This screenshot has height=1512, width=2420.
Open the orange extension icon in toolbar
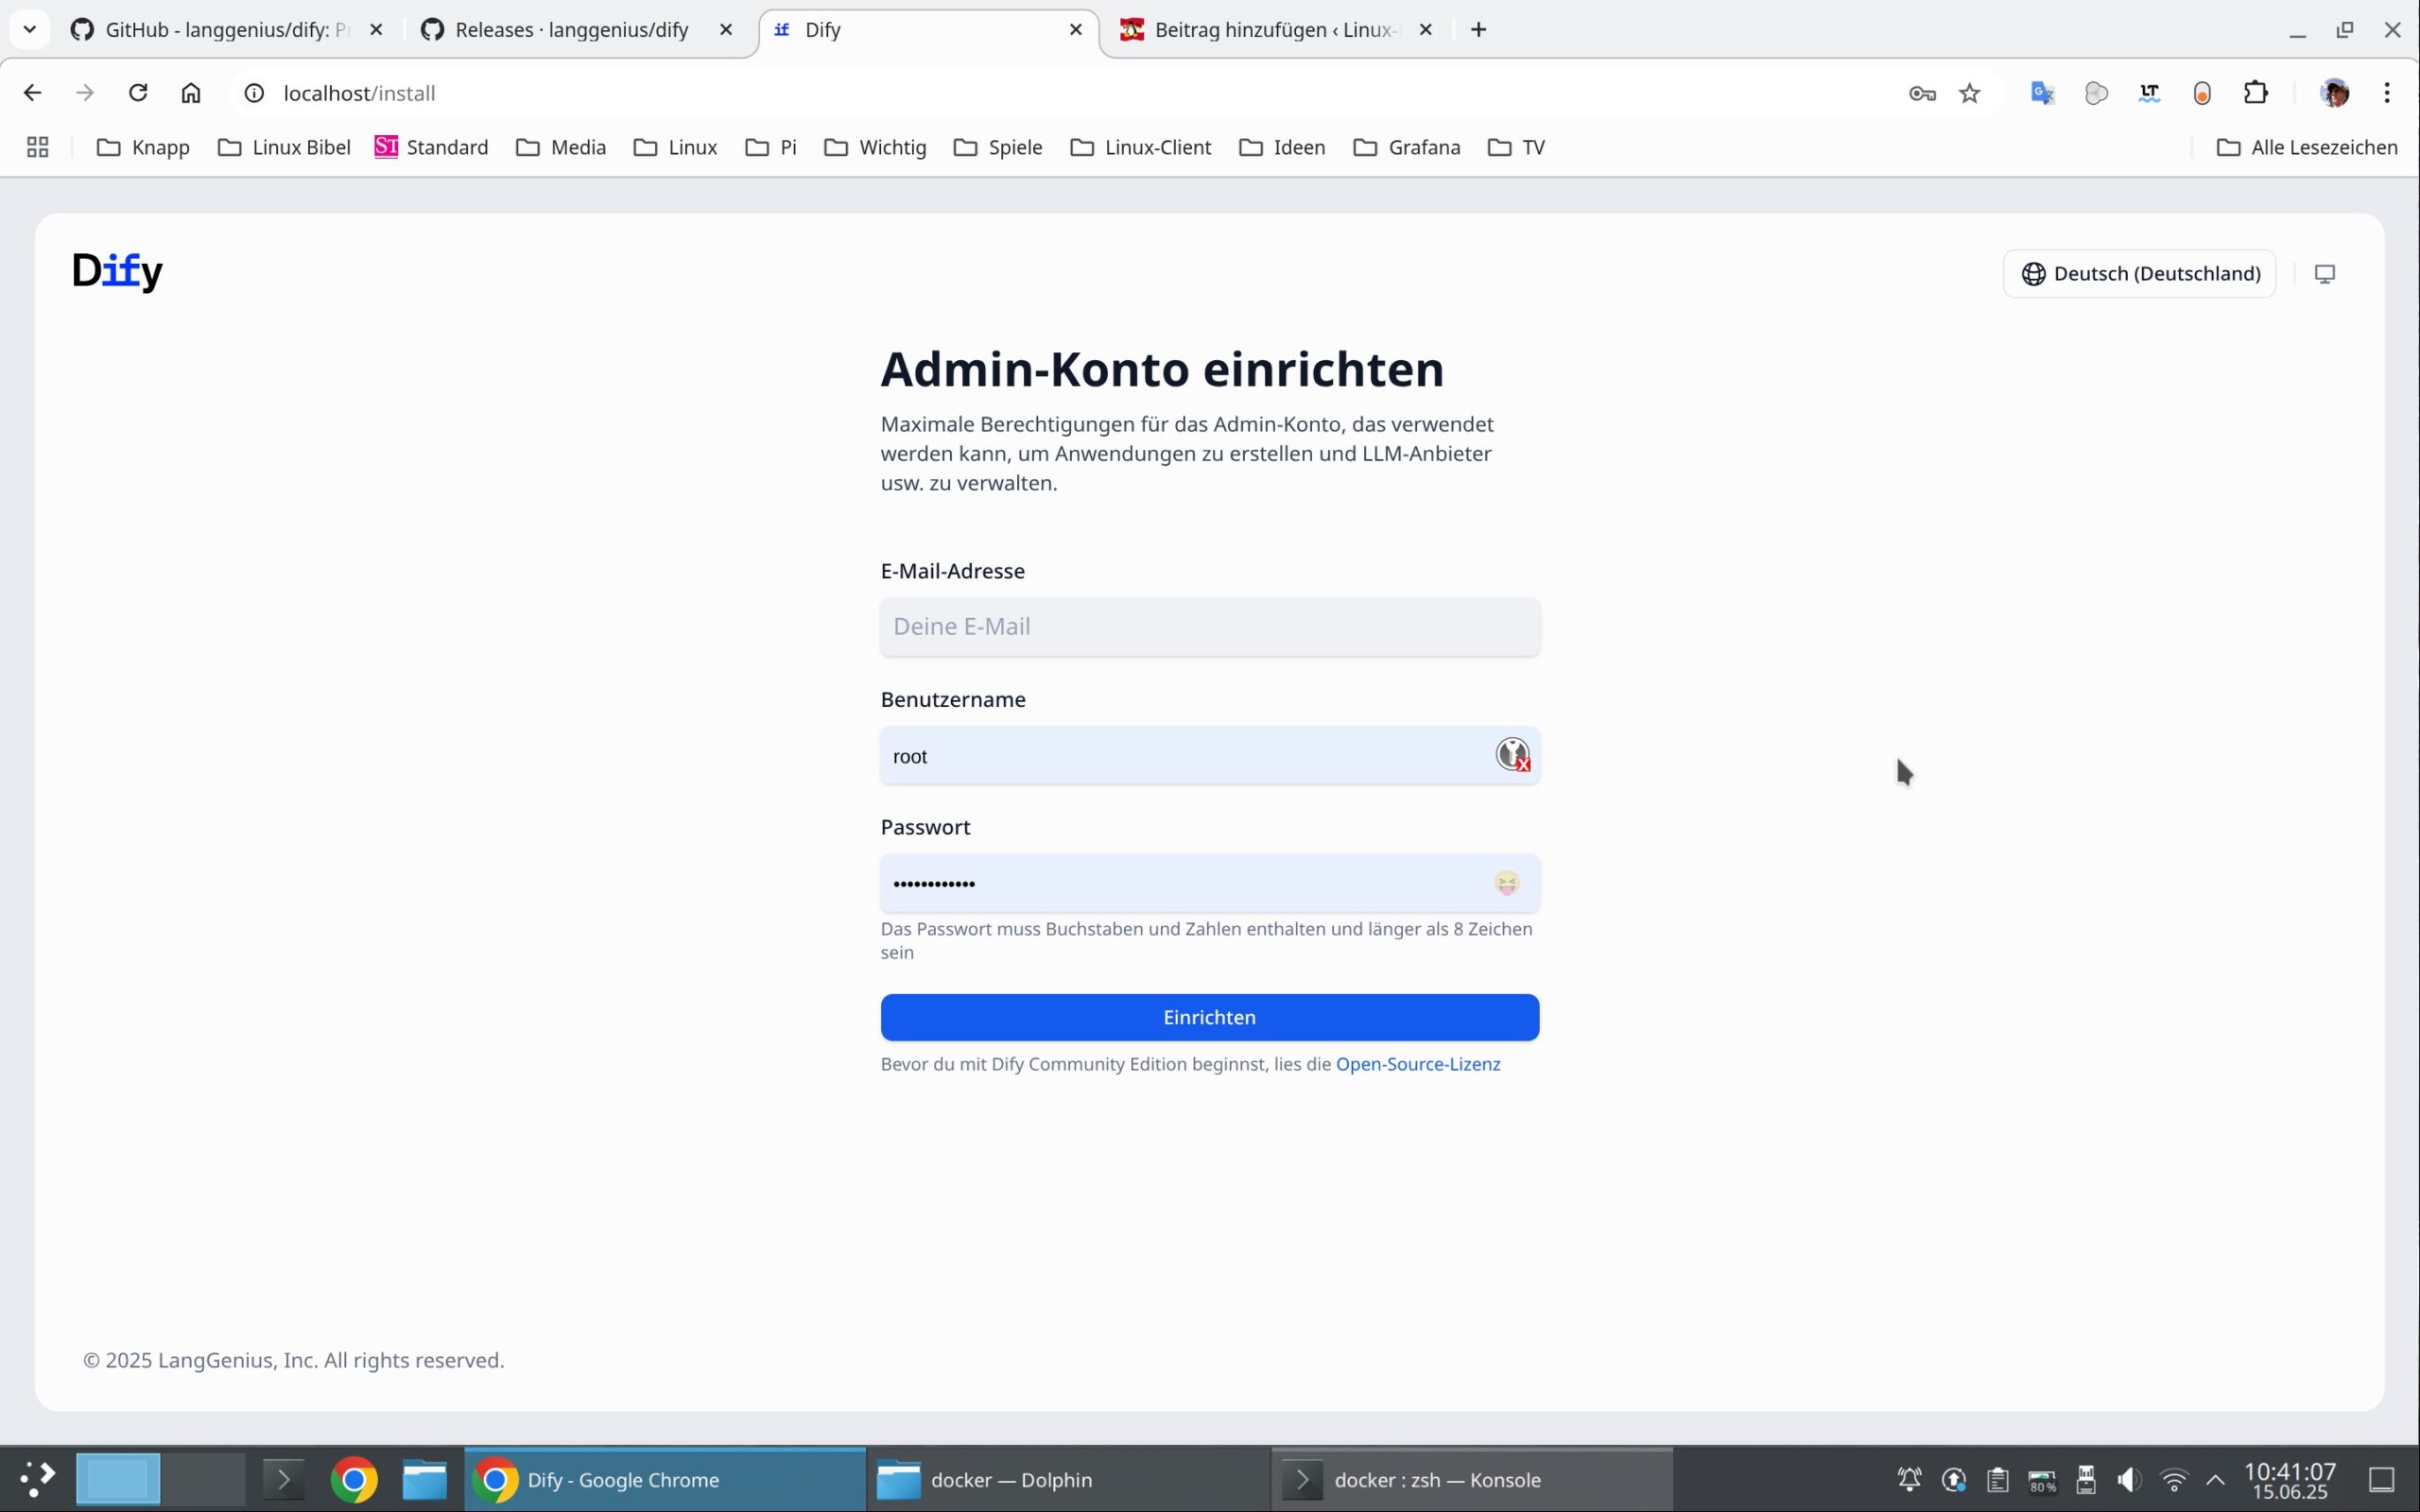pyautogui.click(x=2202, y=93)
